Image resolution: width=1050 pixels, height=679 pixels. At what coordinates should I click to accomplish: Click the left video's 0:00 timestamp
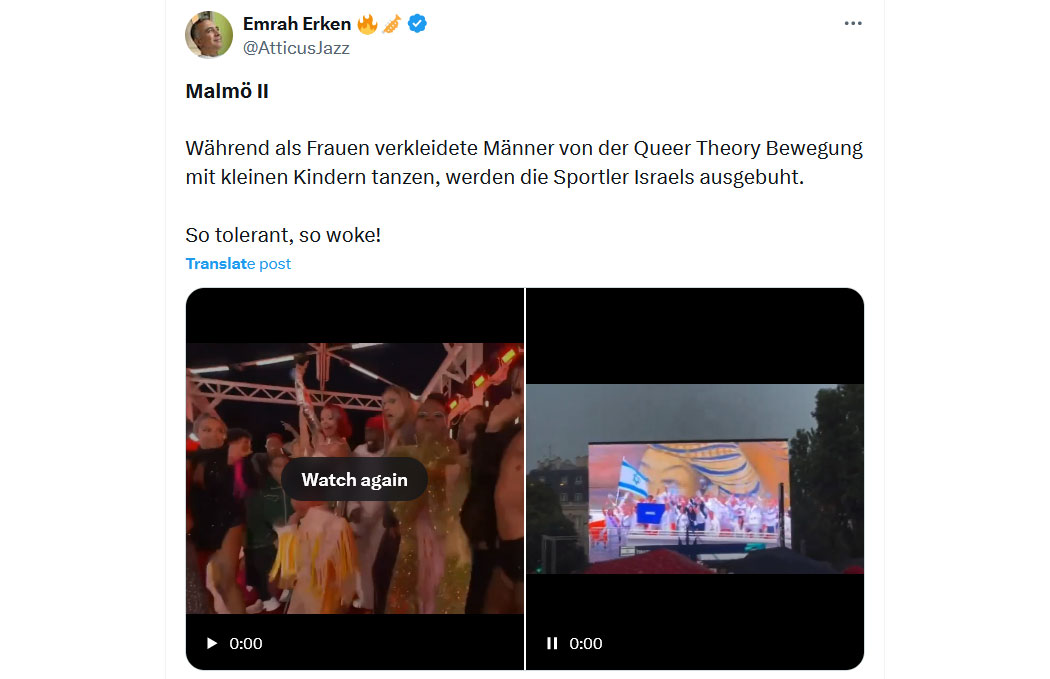(x=246, y=644)
